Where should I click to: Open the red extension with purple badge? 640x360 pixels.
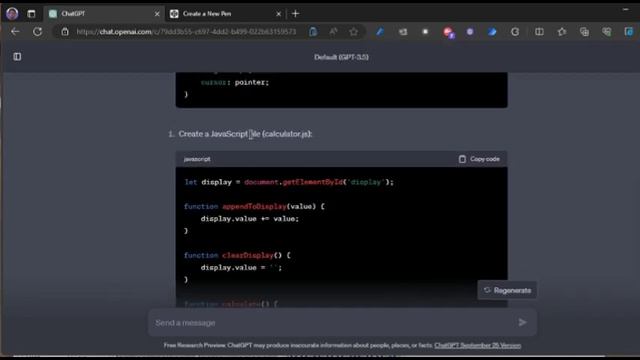449,32
